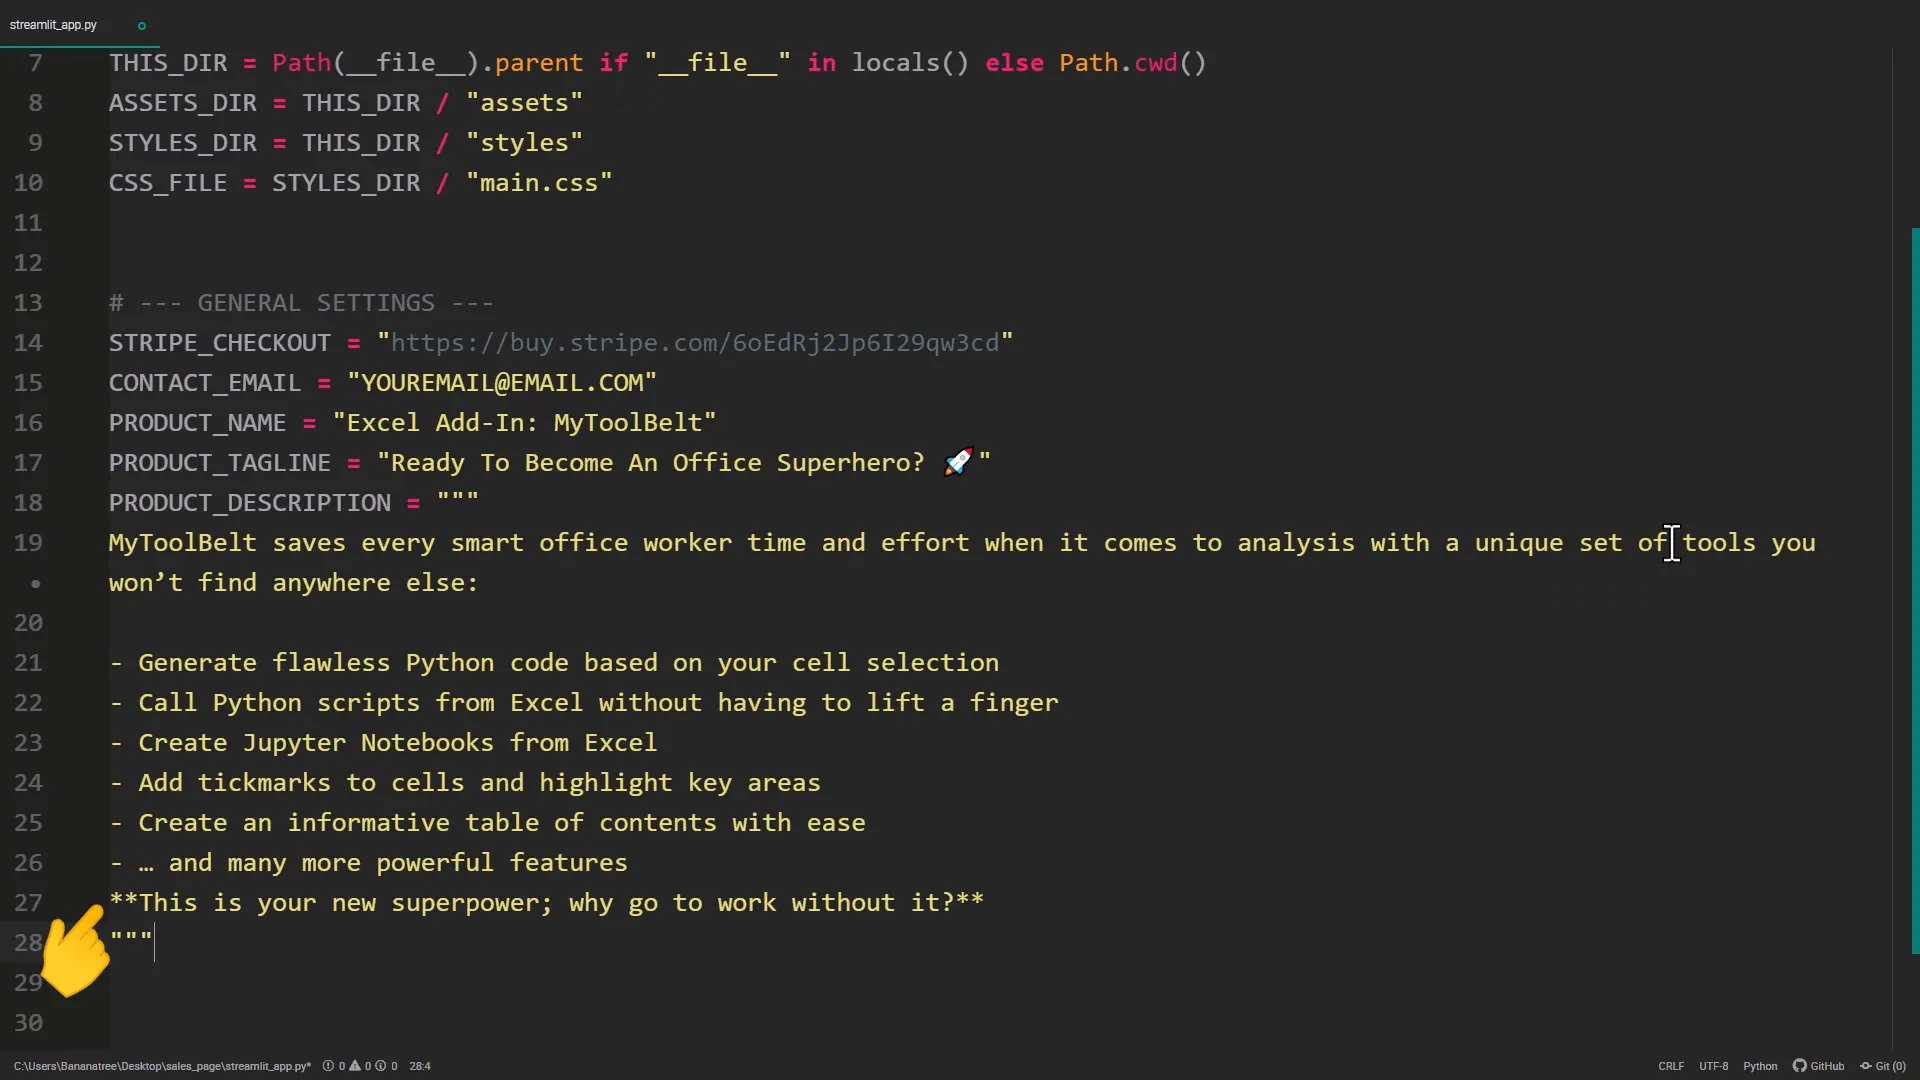Image resolution: width=1920 pixels, height=1080 pixels.
Task: Open the Python grammar selector
Action: pyautogui.click(x=1760, y=1066)
